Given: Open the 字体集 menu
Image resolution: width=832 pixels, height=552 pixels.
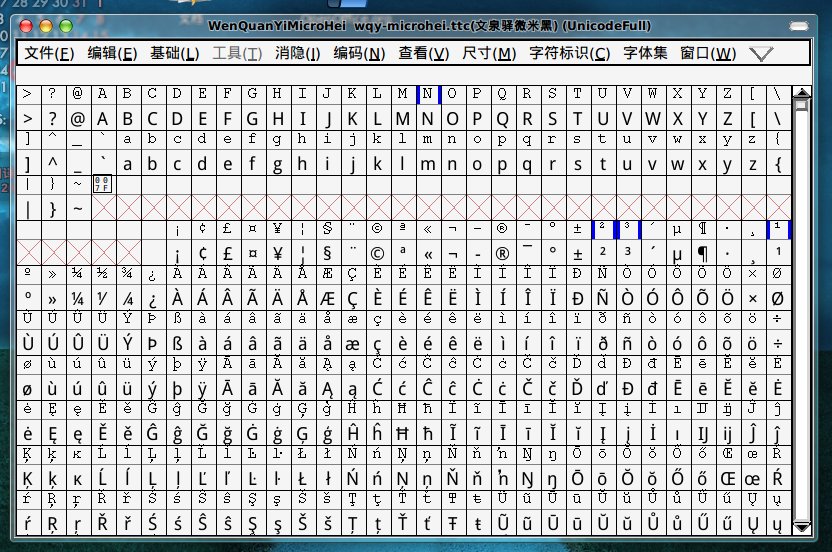Looking at the screenshot, I should click(645, 53).
